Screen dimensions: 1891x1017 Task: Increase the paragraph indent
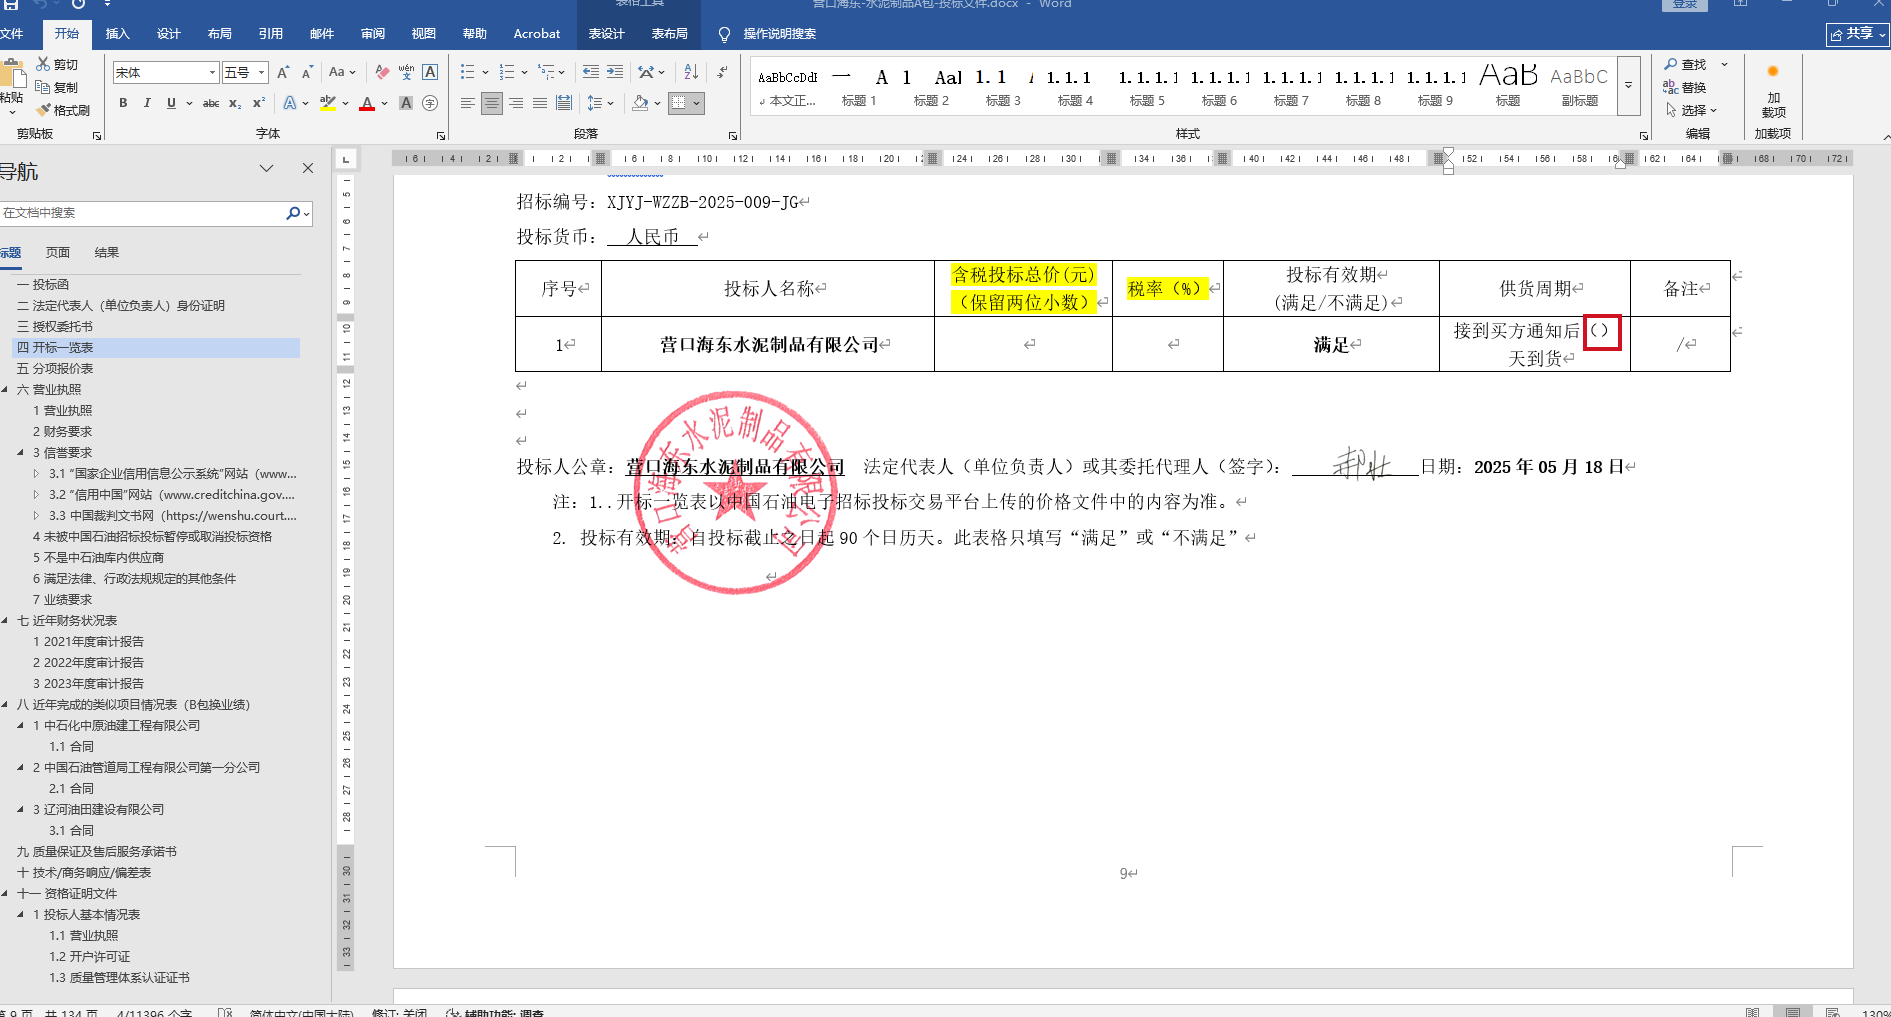point(615,72)
